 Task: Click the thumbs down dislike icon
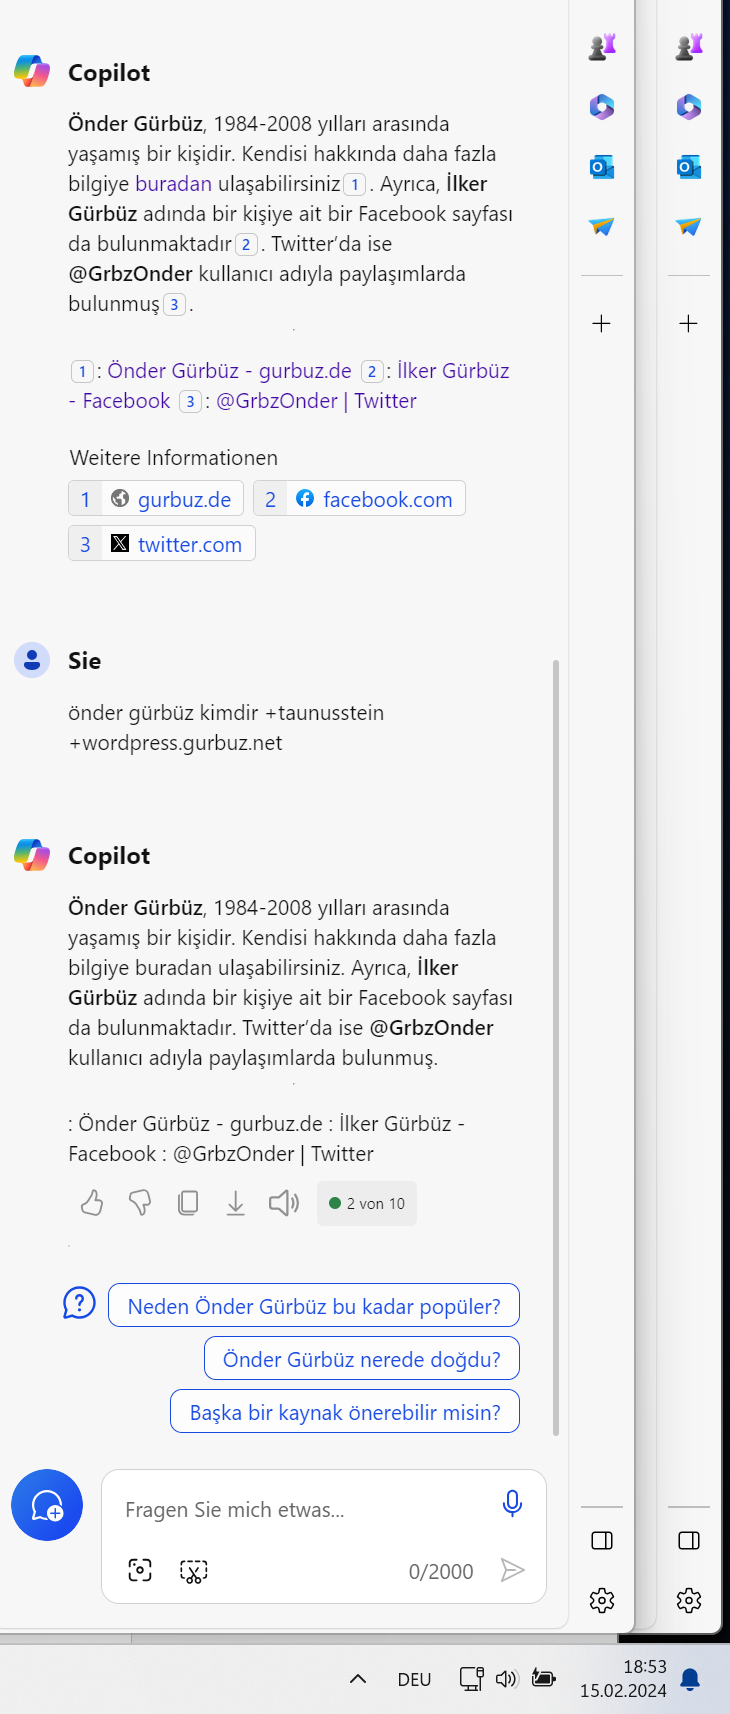click(x=140, y=1203)
